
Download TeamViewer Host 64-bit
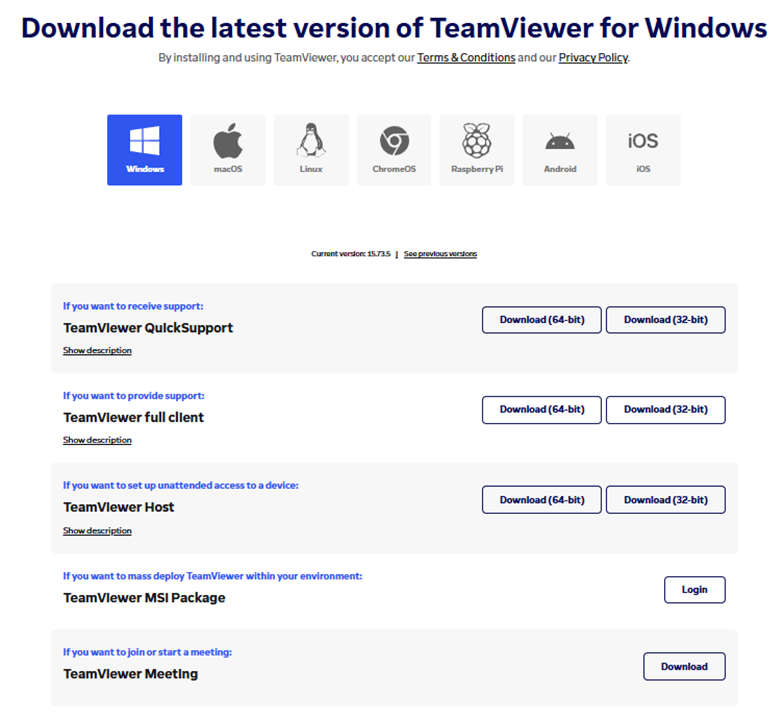click(542, 500)
